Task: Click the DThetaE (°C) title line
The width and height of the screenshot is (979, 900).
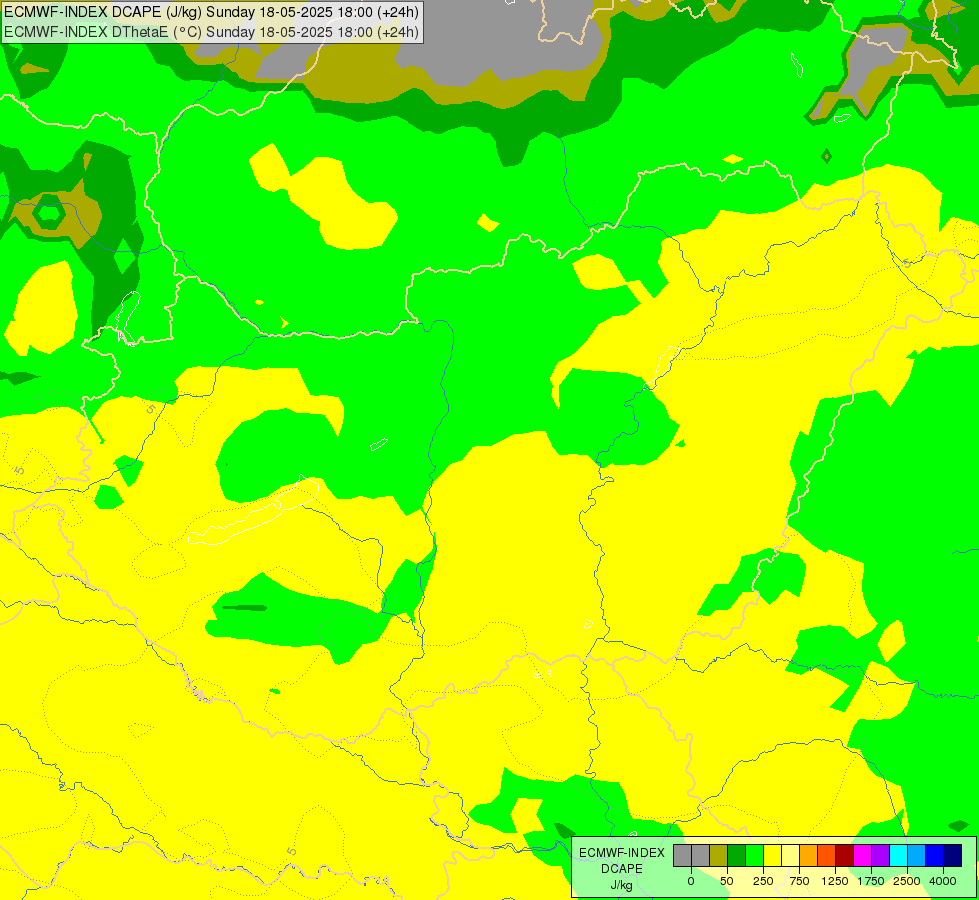Action: point(212,32)
